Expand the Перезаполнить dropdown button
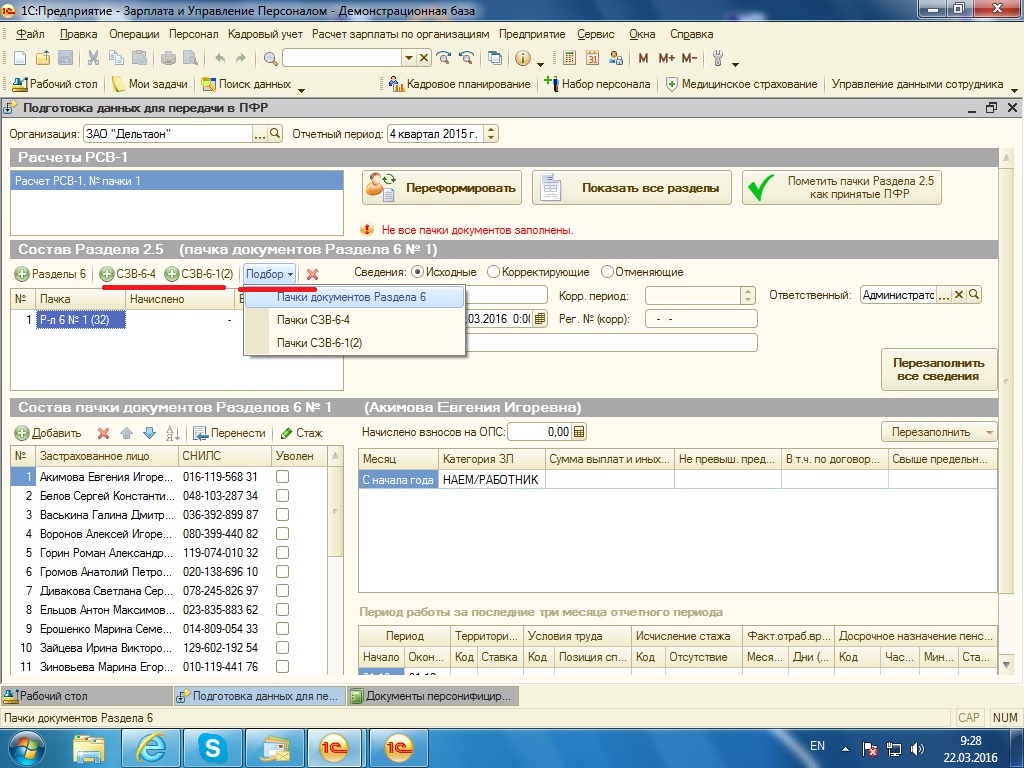The width and height of the screenshot is (1024, 768). [x=938, y=432]
